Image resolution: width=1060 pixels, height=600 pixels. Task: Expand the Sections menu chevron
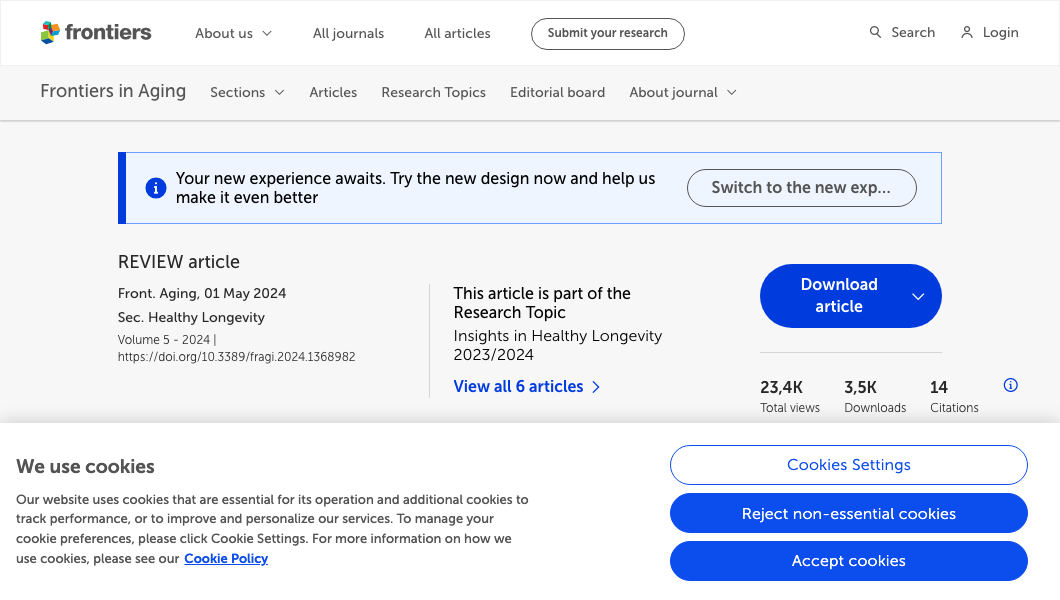pos(279,93)
